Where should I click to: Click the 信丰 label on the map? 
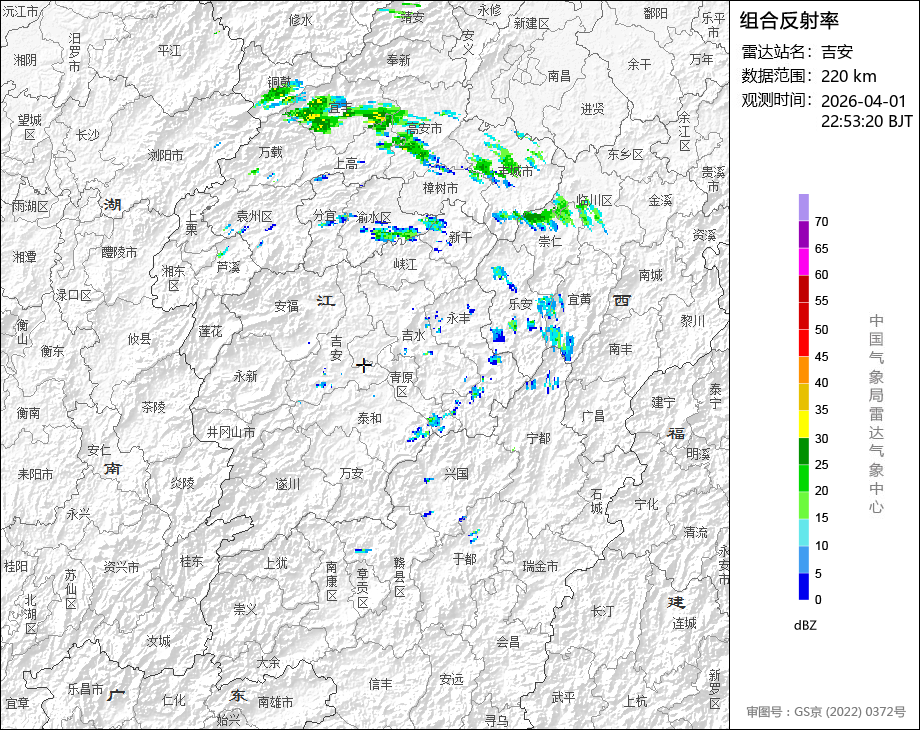(x=381, y=684)
